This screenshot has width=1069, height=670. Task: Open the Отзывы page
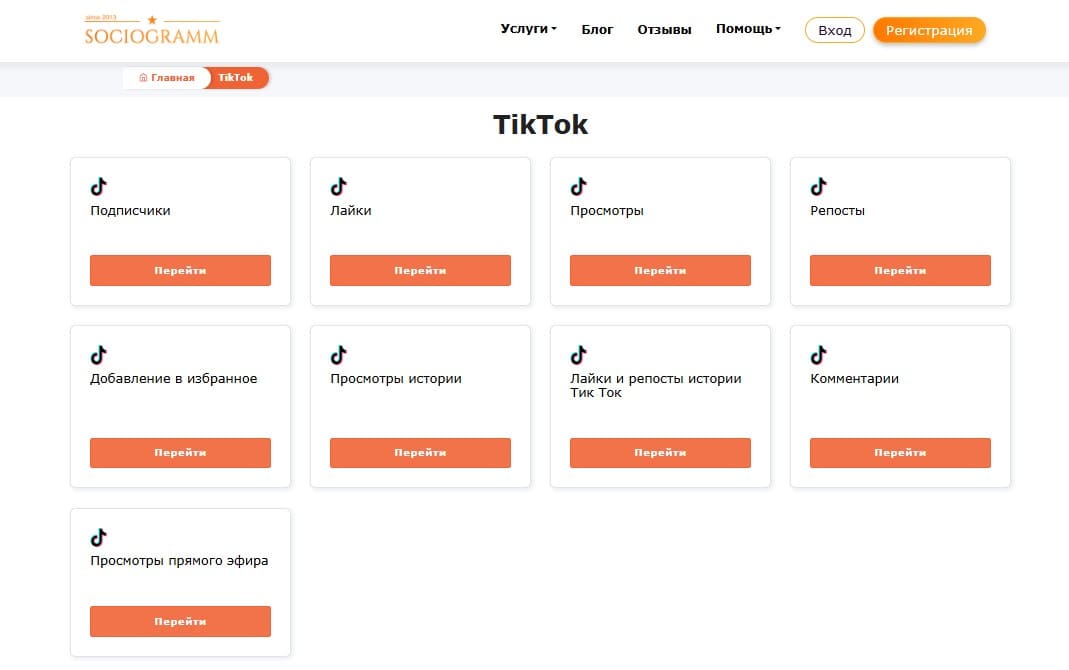coord(664,29)
